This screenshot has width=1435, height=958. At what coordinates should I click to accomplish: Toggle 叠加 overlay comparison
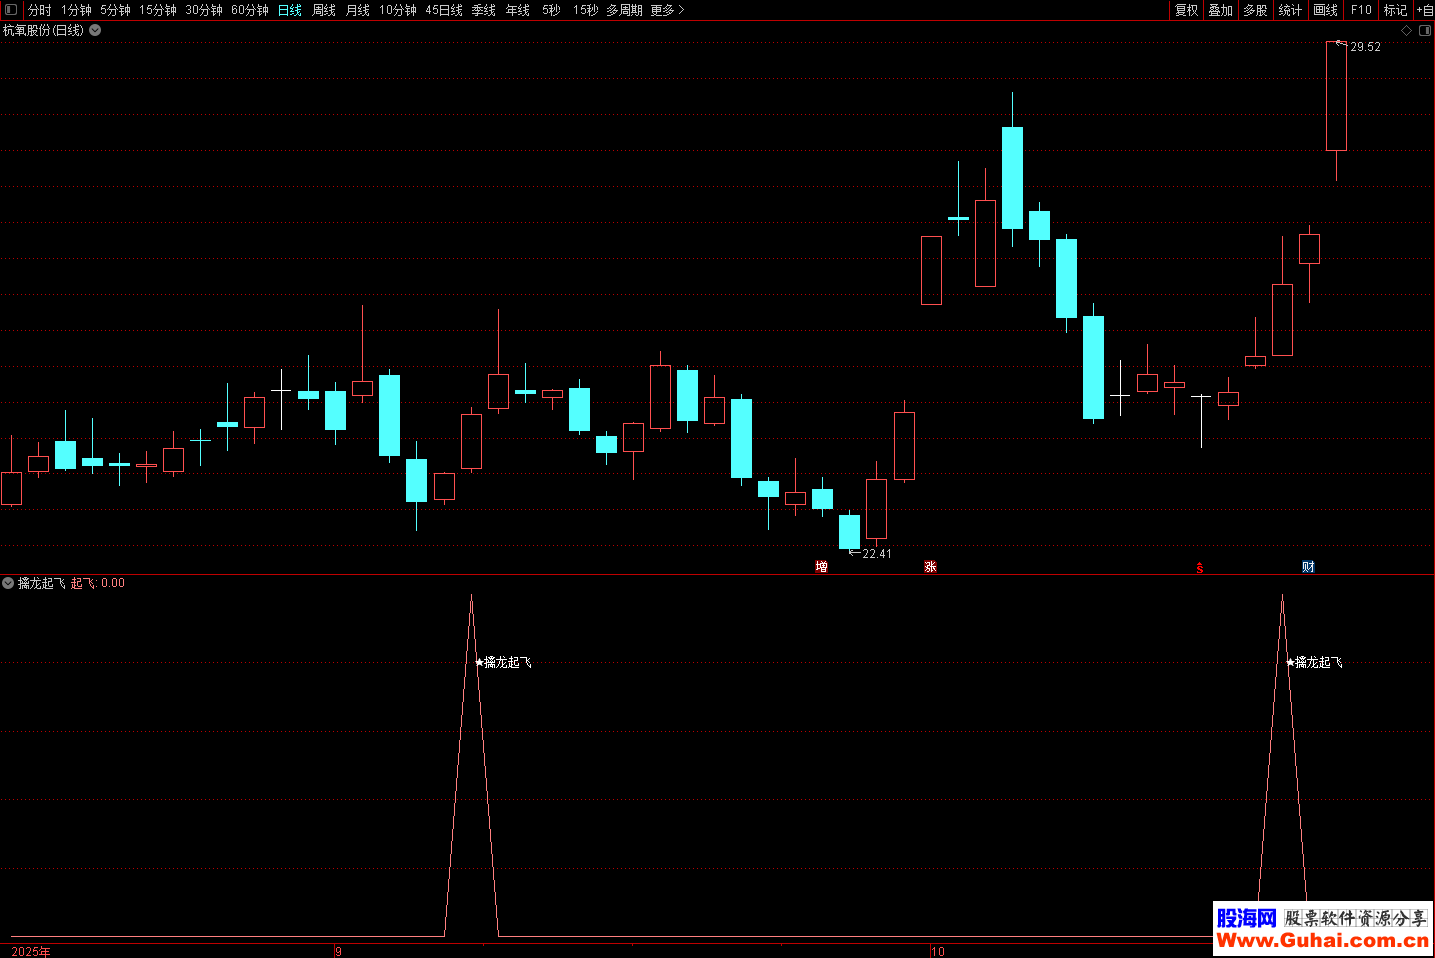(x=1220, y=10)
